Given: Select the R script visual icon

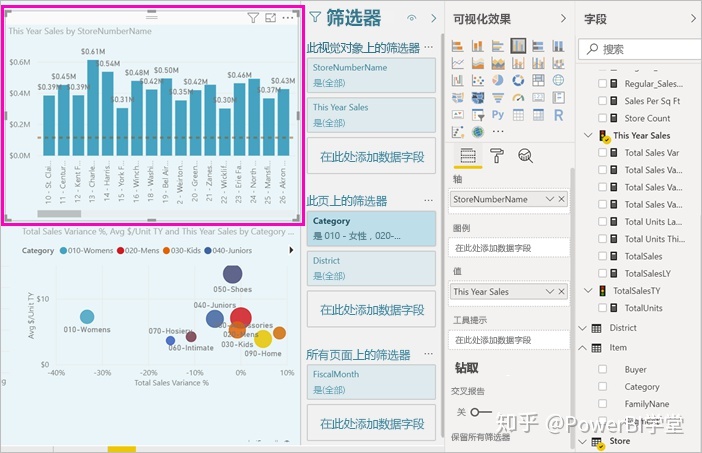Looking at the screenshot, I should point(558,115).
